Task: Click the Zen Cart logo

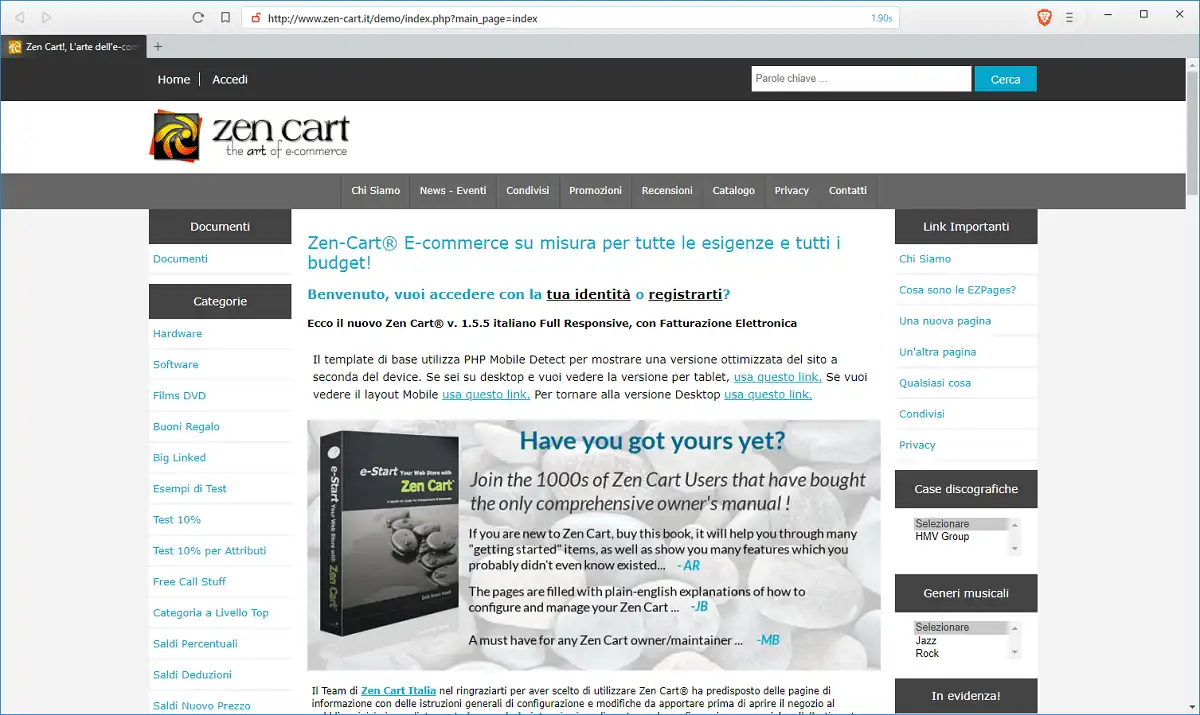Action: pyautogui.click(x=250, y=137)
